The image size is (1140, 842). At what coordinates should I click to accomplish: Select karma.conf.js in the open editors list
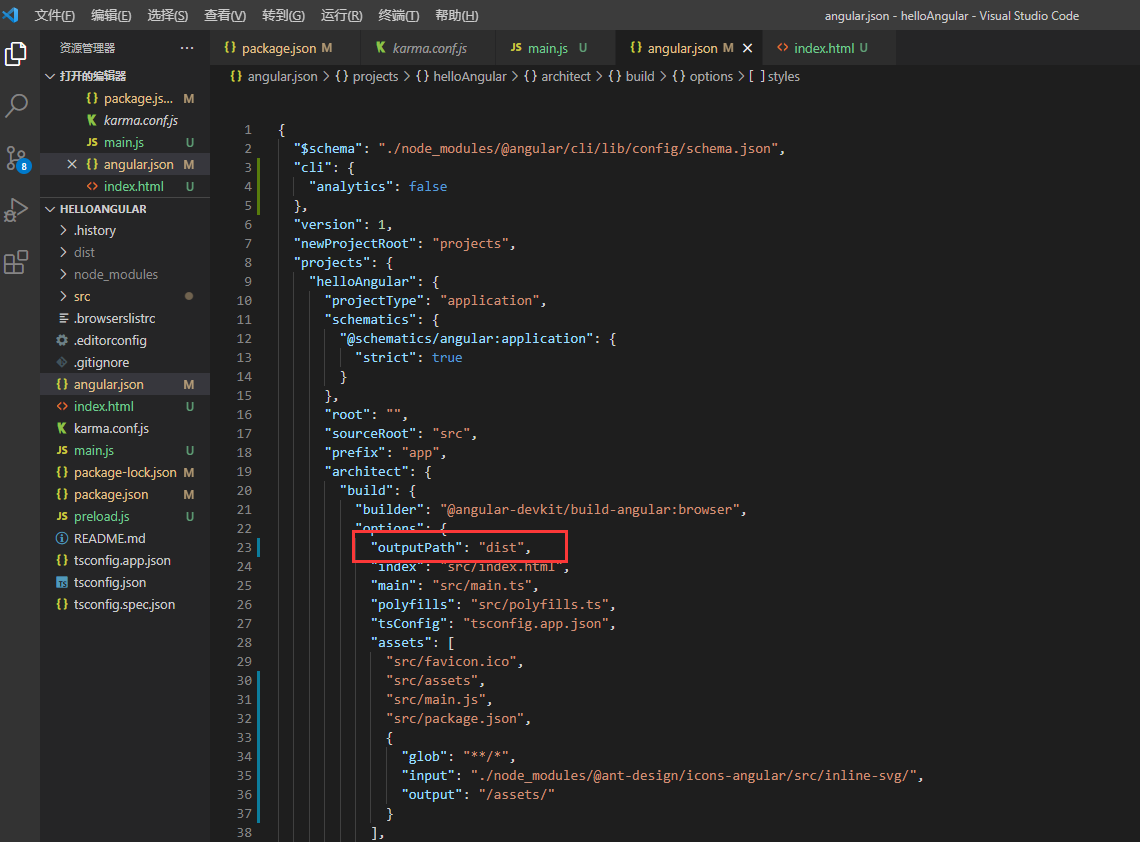click(125, 120)
